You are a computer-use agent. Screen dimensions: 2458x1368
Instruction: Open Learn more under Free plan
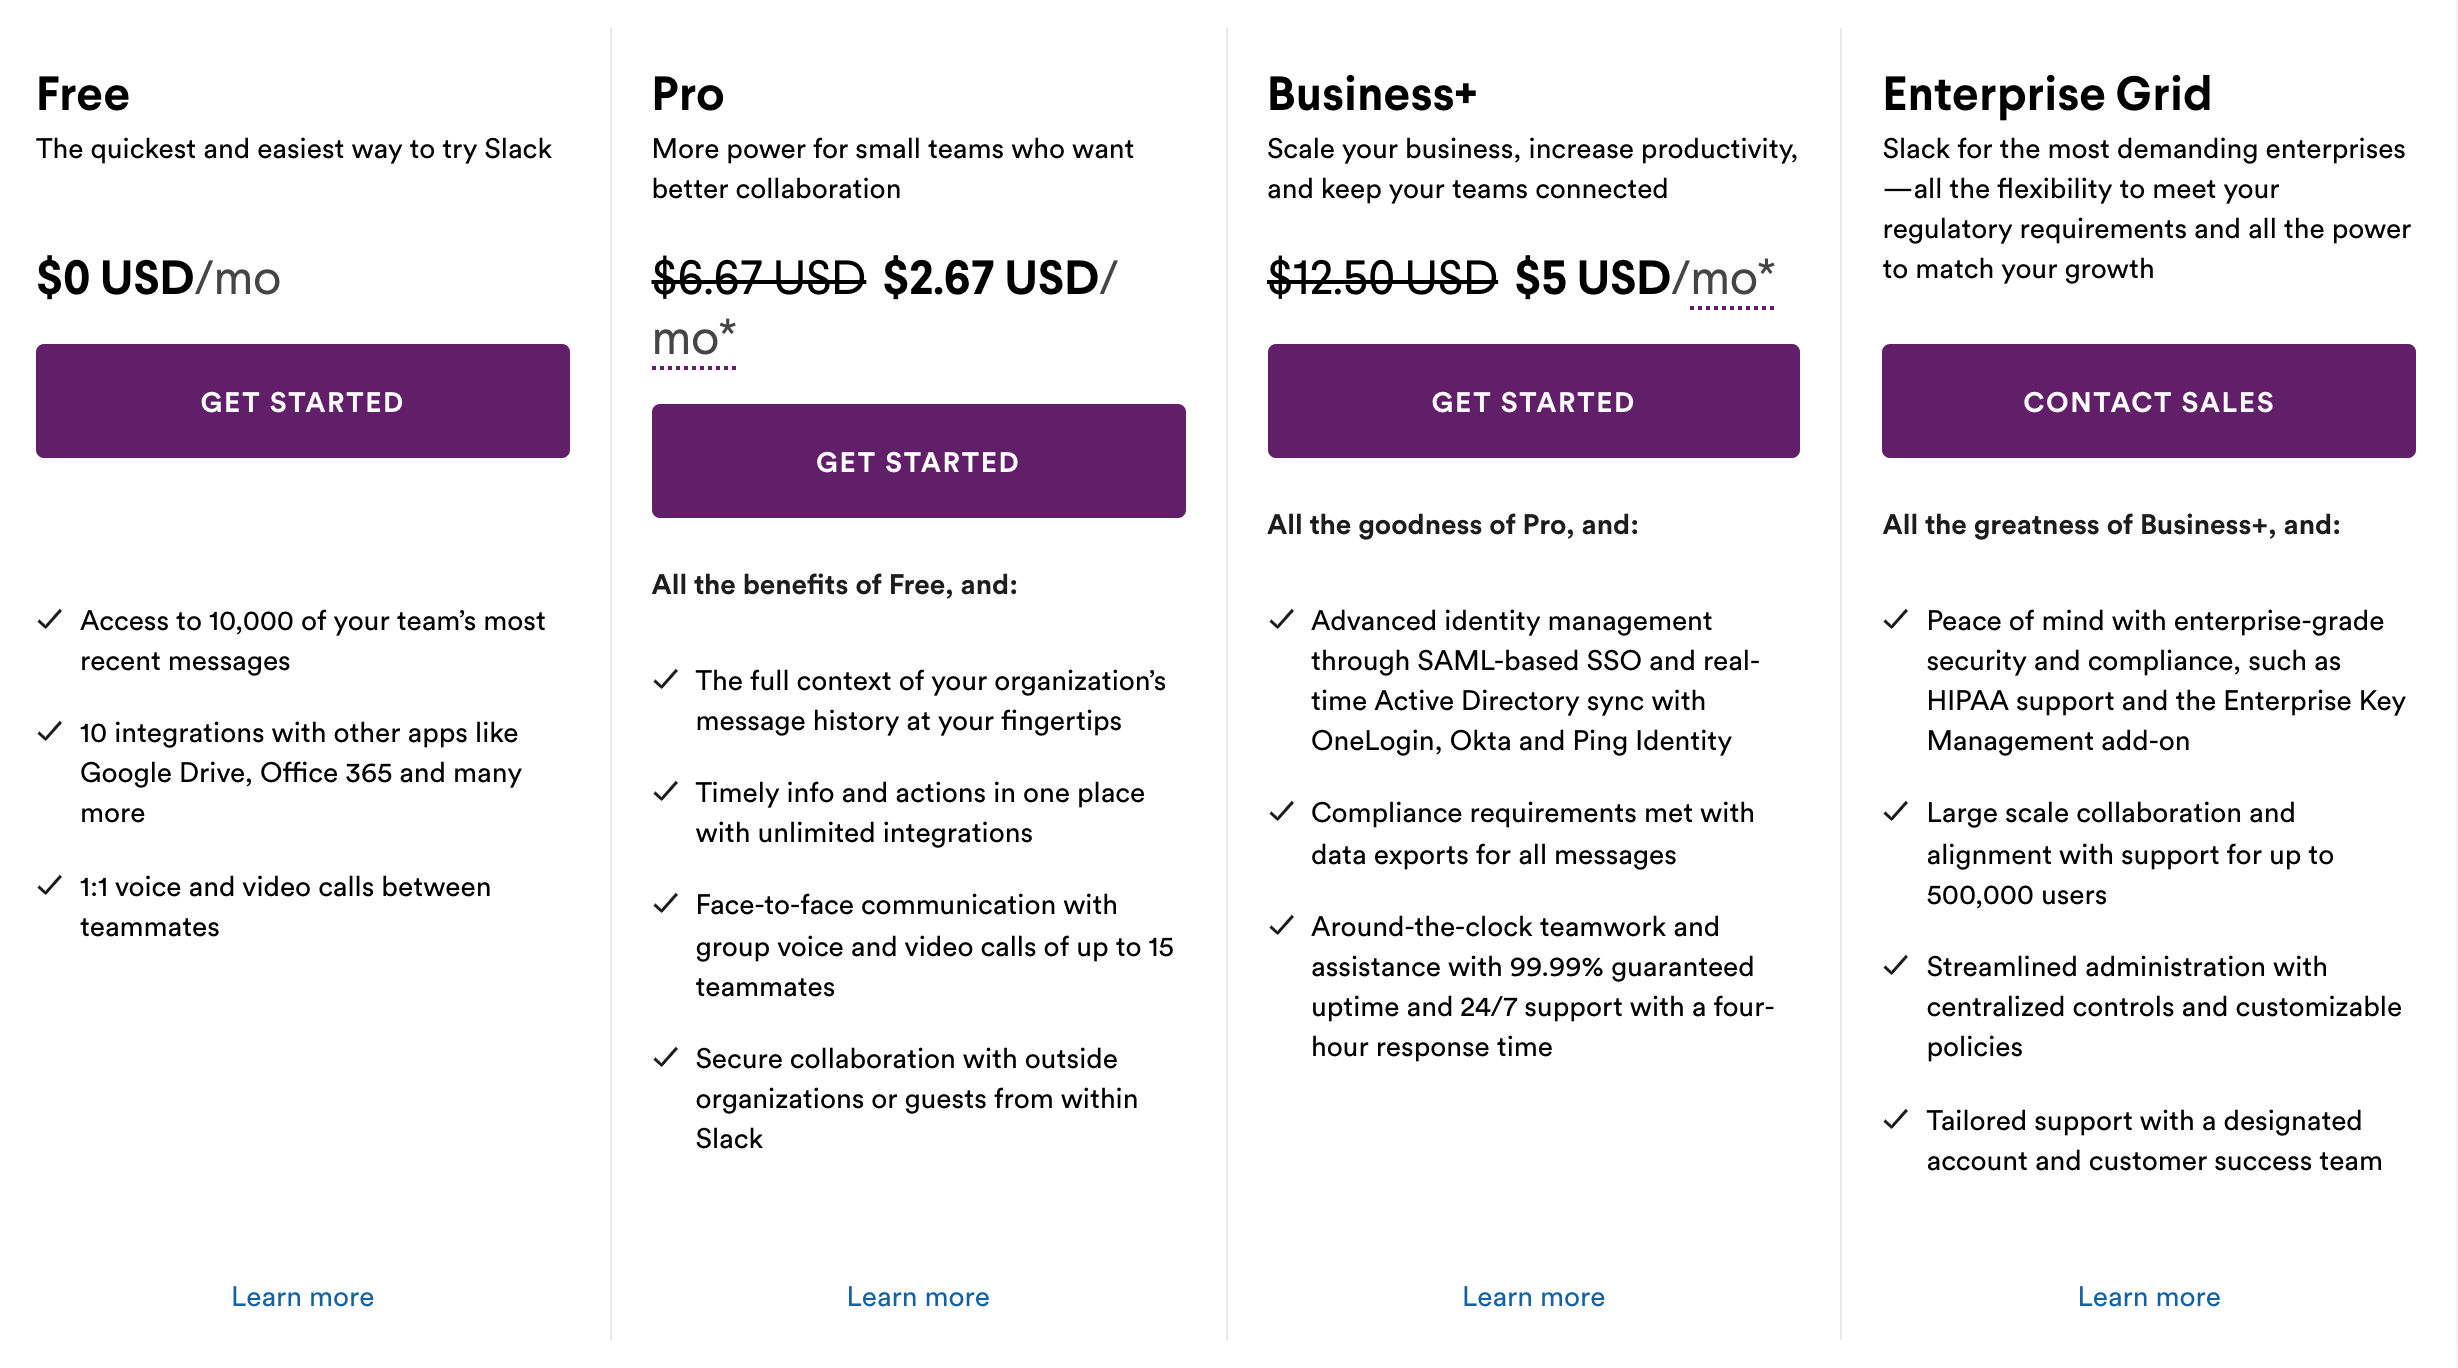(302, 1296)
